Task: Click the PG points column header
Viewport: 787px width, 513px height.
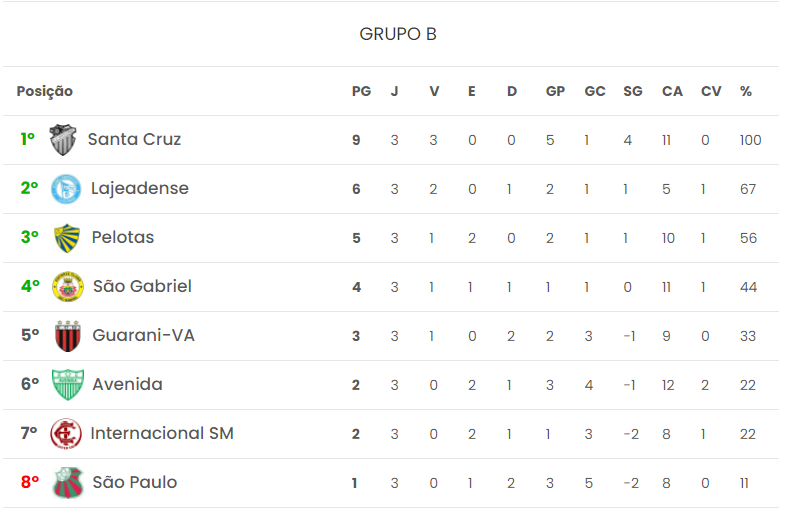Action: click(x=361, y=91)
